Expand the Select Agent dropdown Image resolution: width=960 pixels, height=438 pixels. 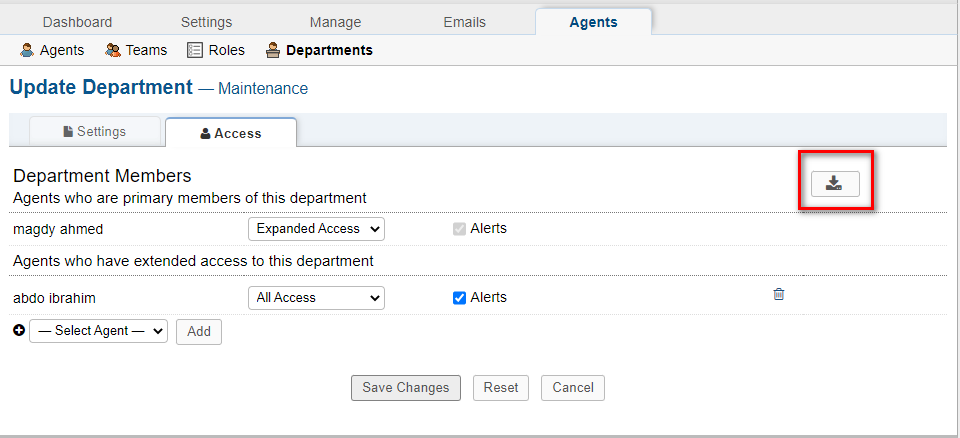pos(98,331)
